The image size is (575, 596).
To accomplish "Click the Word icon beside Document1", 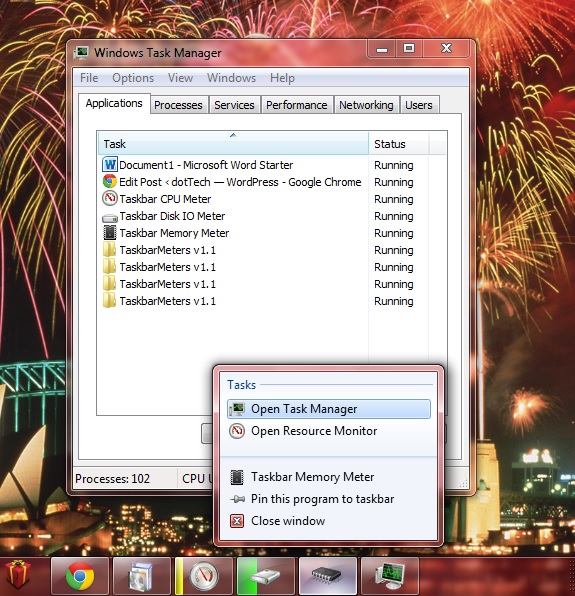I will pyautogui.click(x=110, y=165).
